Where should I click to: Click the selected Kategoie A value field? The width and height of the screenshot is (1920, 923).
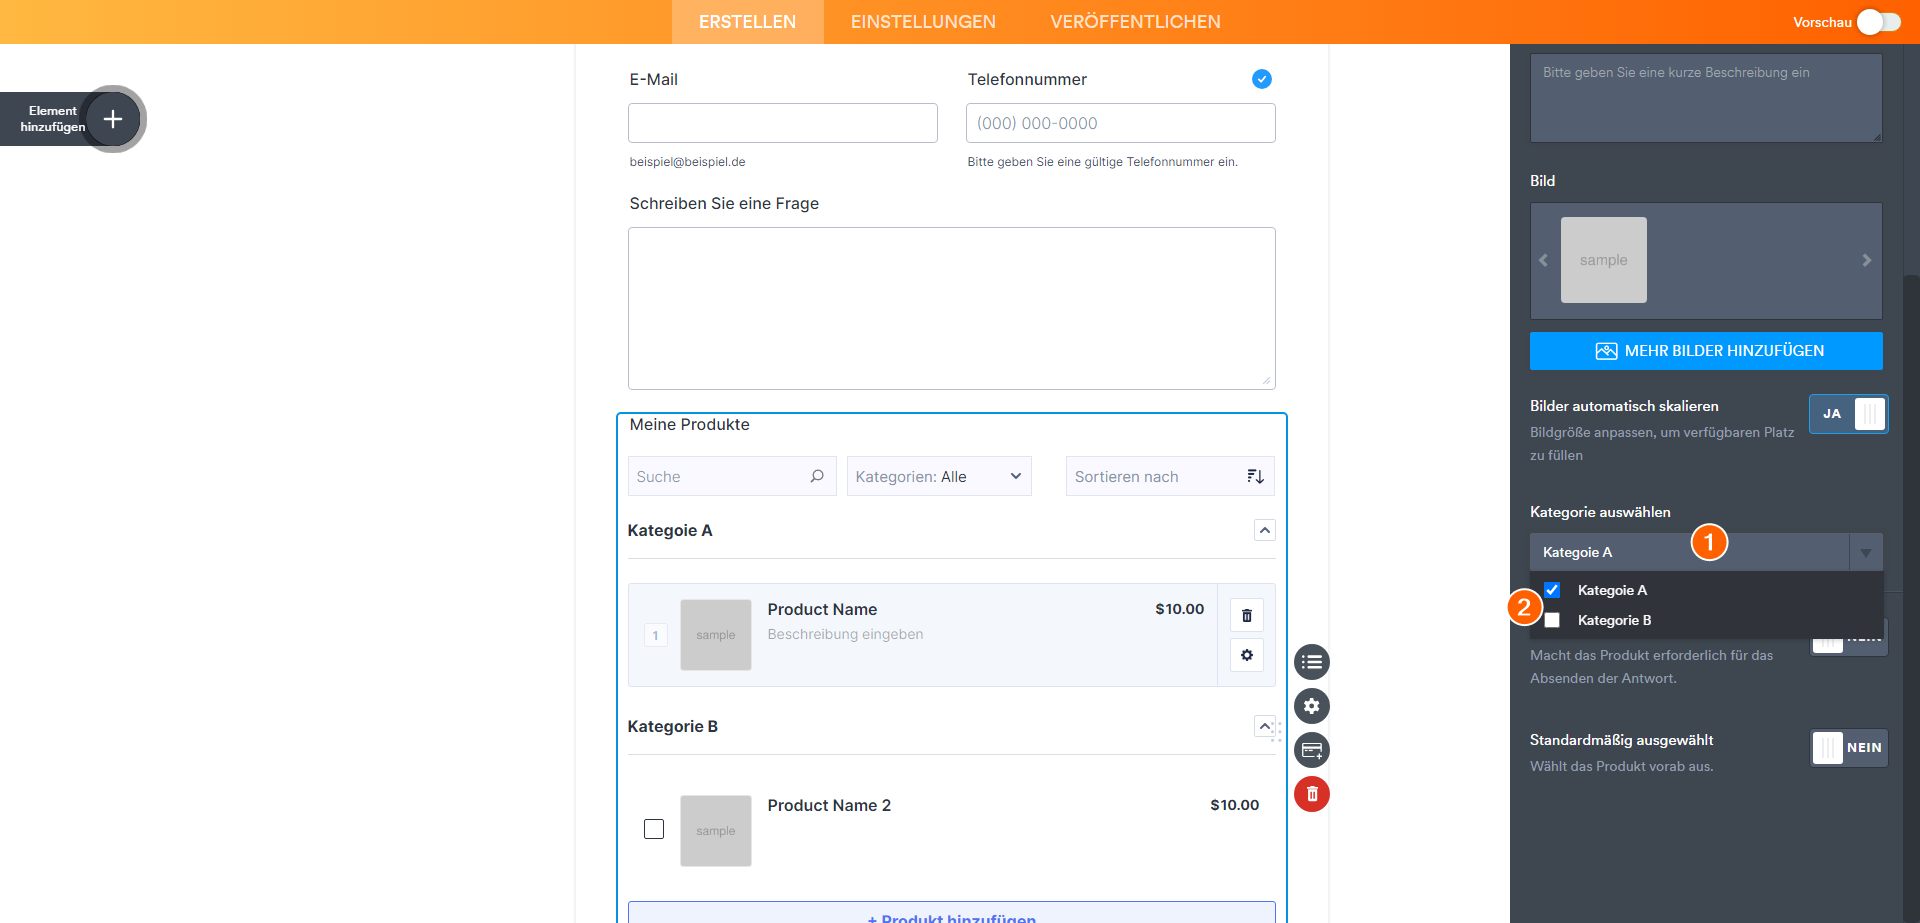1689,552
